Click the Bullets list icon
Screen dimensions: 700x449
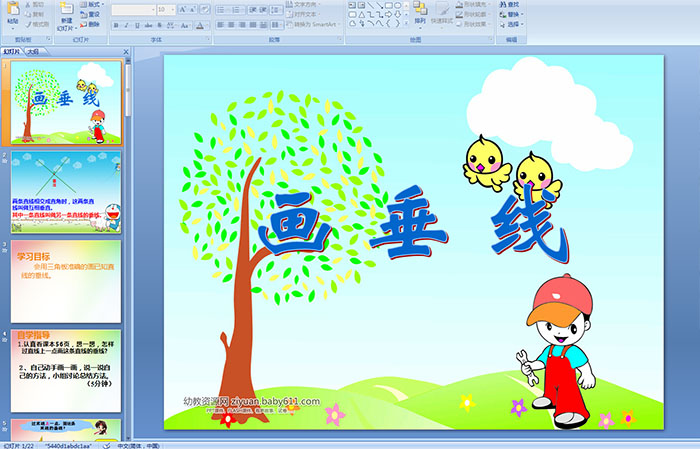pos(221,10)
